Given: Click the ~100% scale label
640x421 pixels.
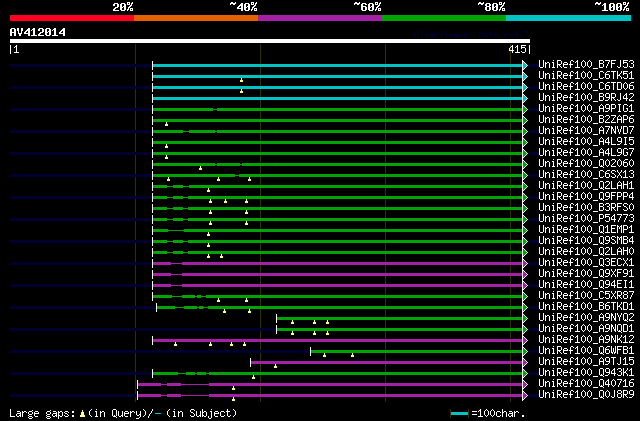Looking at the screenshot, I should coord(611,7).
